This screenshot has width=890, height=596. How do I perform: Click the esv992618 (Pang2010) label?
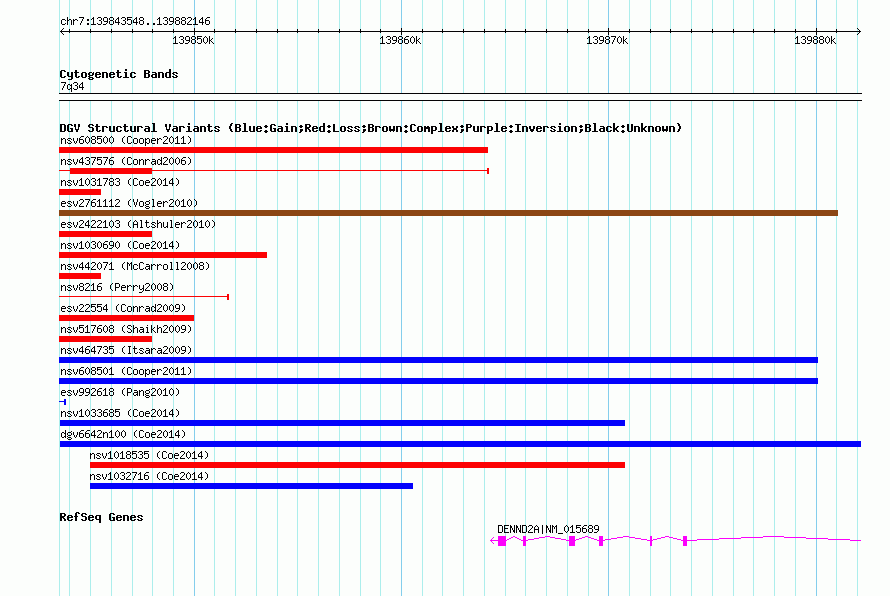(120, 392)
